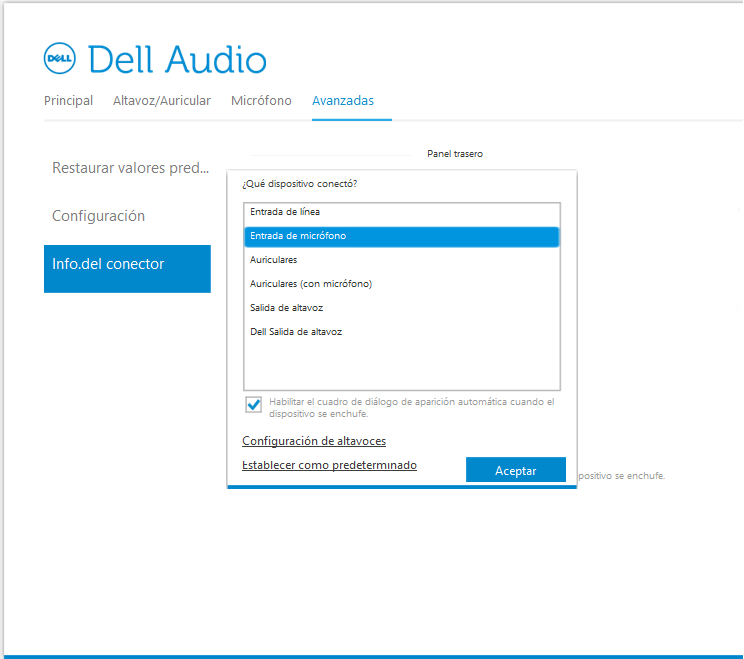Open the Principal tab
This screenshot has width=744, height=659.
(68, 101)
